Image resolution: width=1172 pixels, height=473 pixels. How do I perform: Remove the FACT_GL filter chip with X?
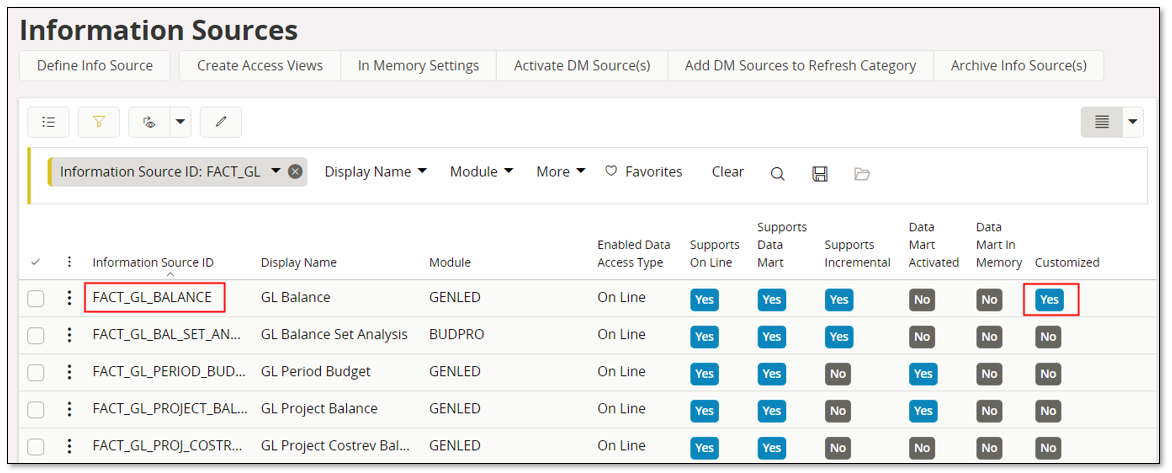coord(295,172)
